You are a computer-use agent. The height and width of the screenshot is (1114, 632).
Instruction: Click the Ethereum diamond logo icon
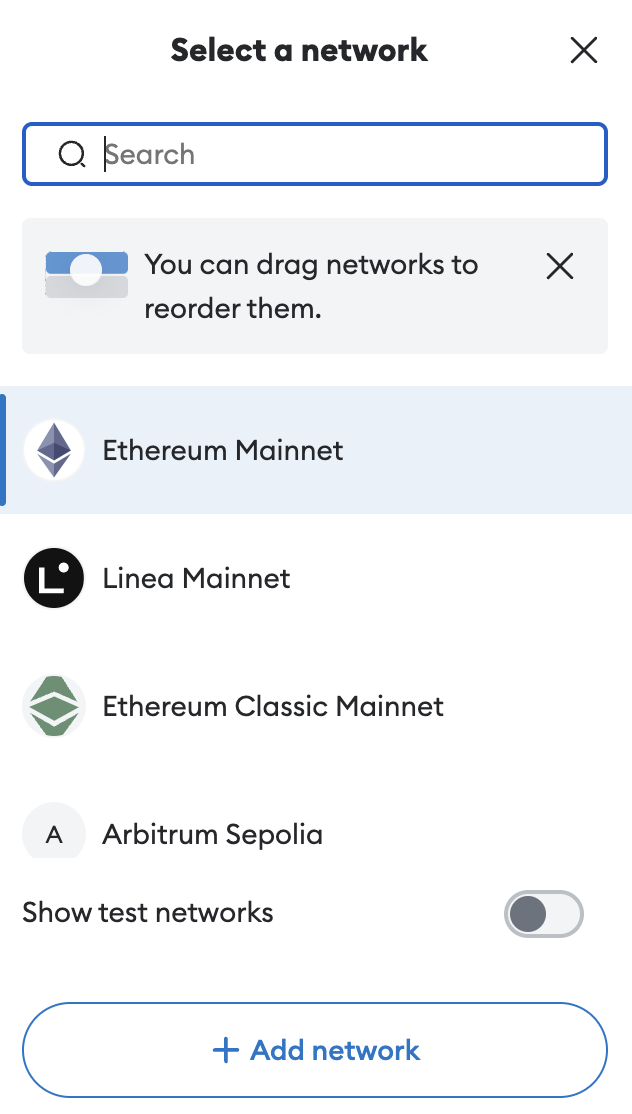pos(54,450)
